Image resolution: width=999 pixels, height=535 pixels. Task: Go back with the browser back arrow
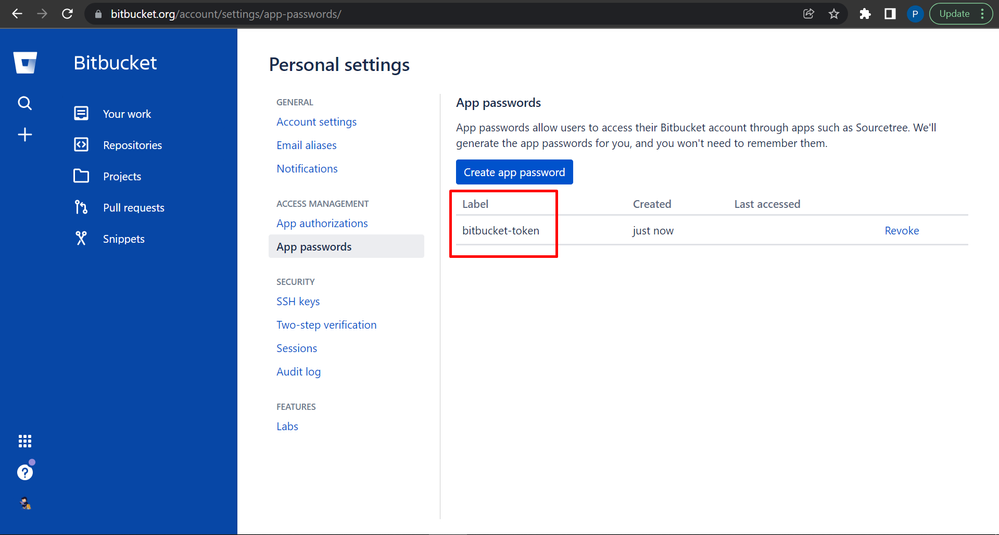click(x=17, y=13)
